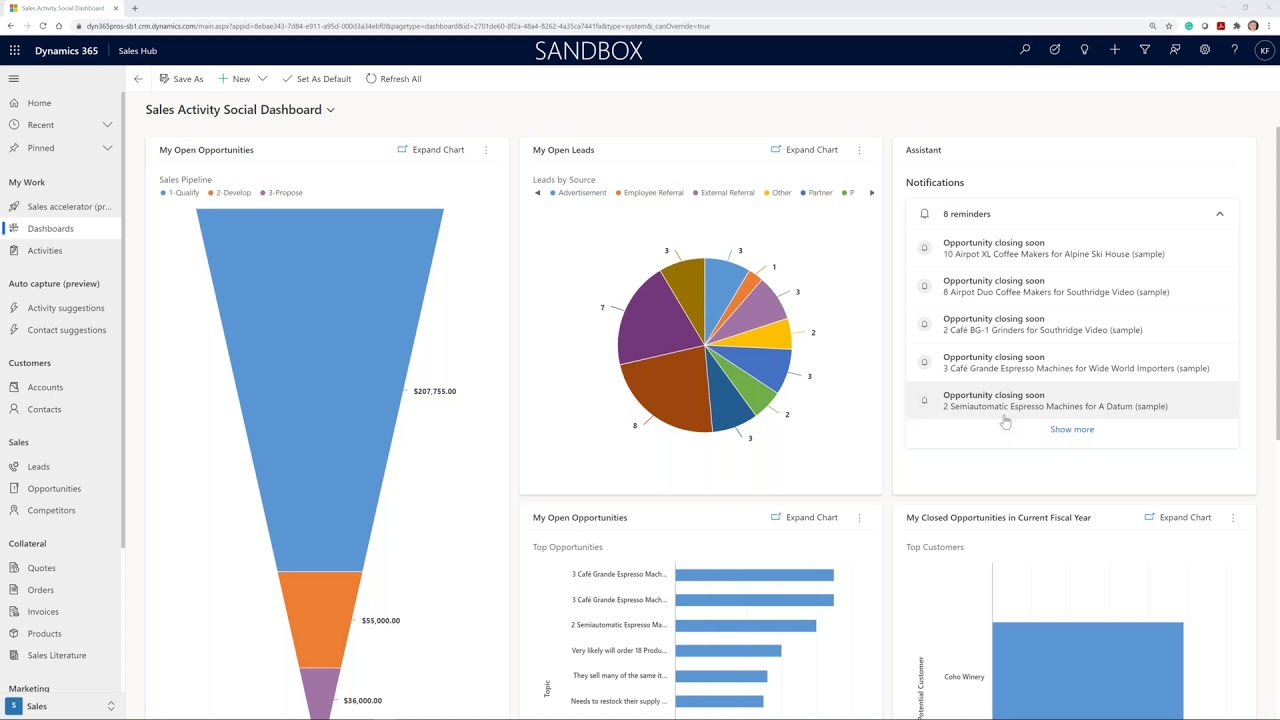This screenshot has width=1280, height=720.
Task: Click the Quotes icon in sidebar
Action: [x=14, y=568]
